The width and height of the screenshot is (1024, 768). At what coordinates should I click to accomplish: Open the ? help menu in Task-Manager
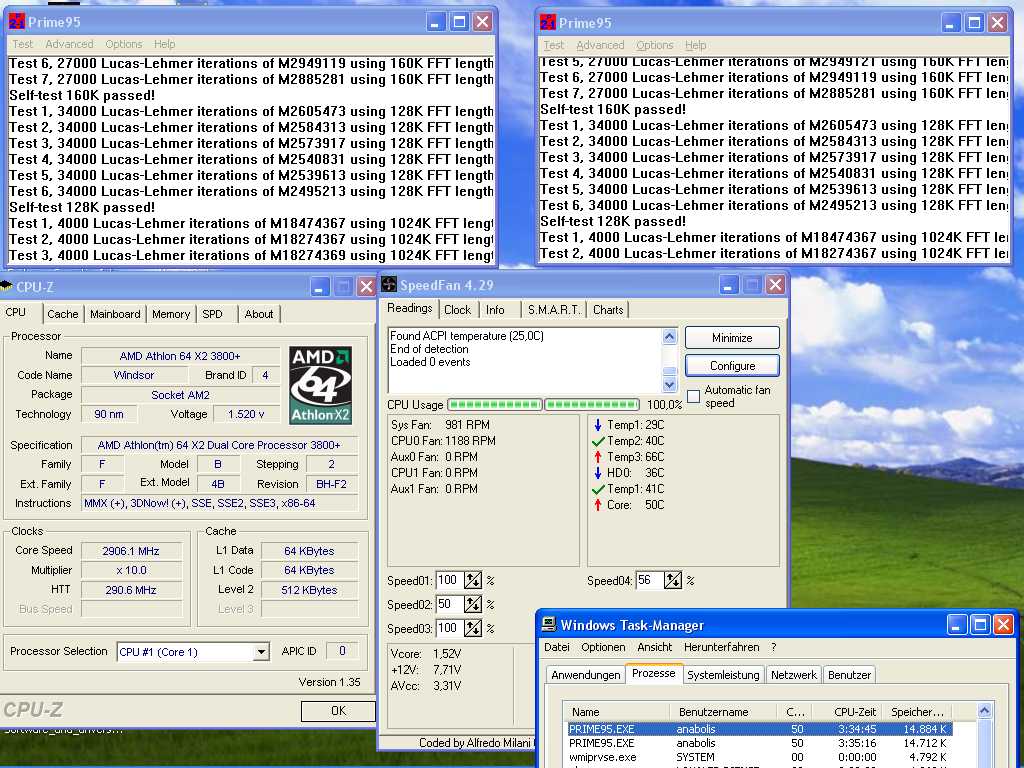(774, 647)
